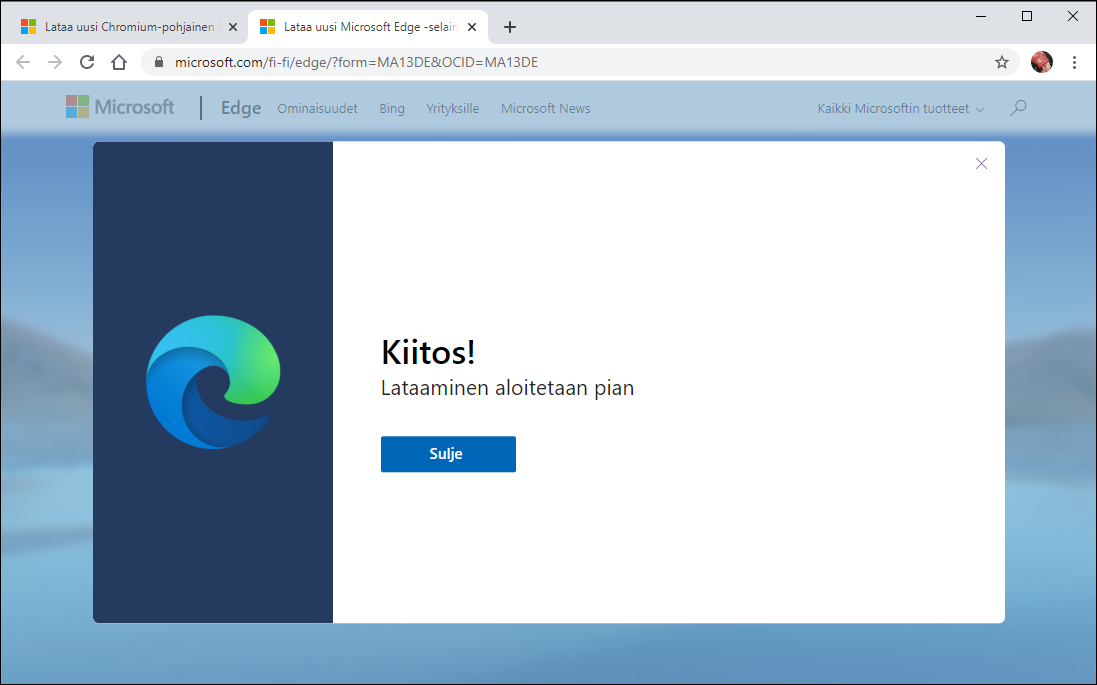Screen dimensions: 1097x685
Task: Click the Yrityksille link in the header
Action: [452, 108]
